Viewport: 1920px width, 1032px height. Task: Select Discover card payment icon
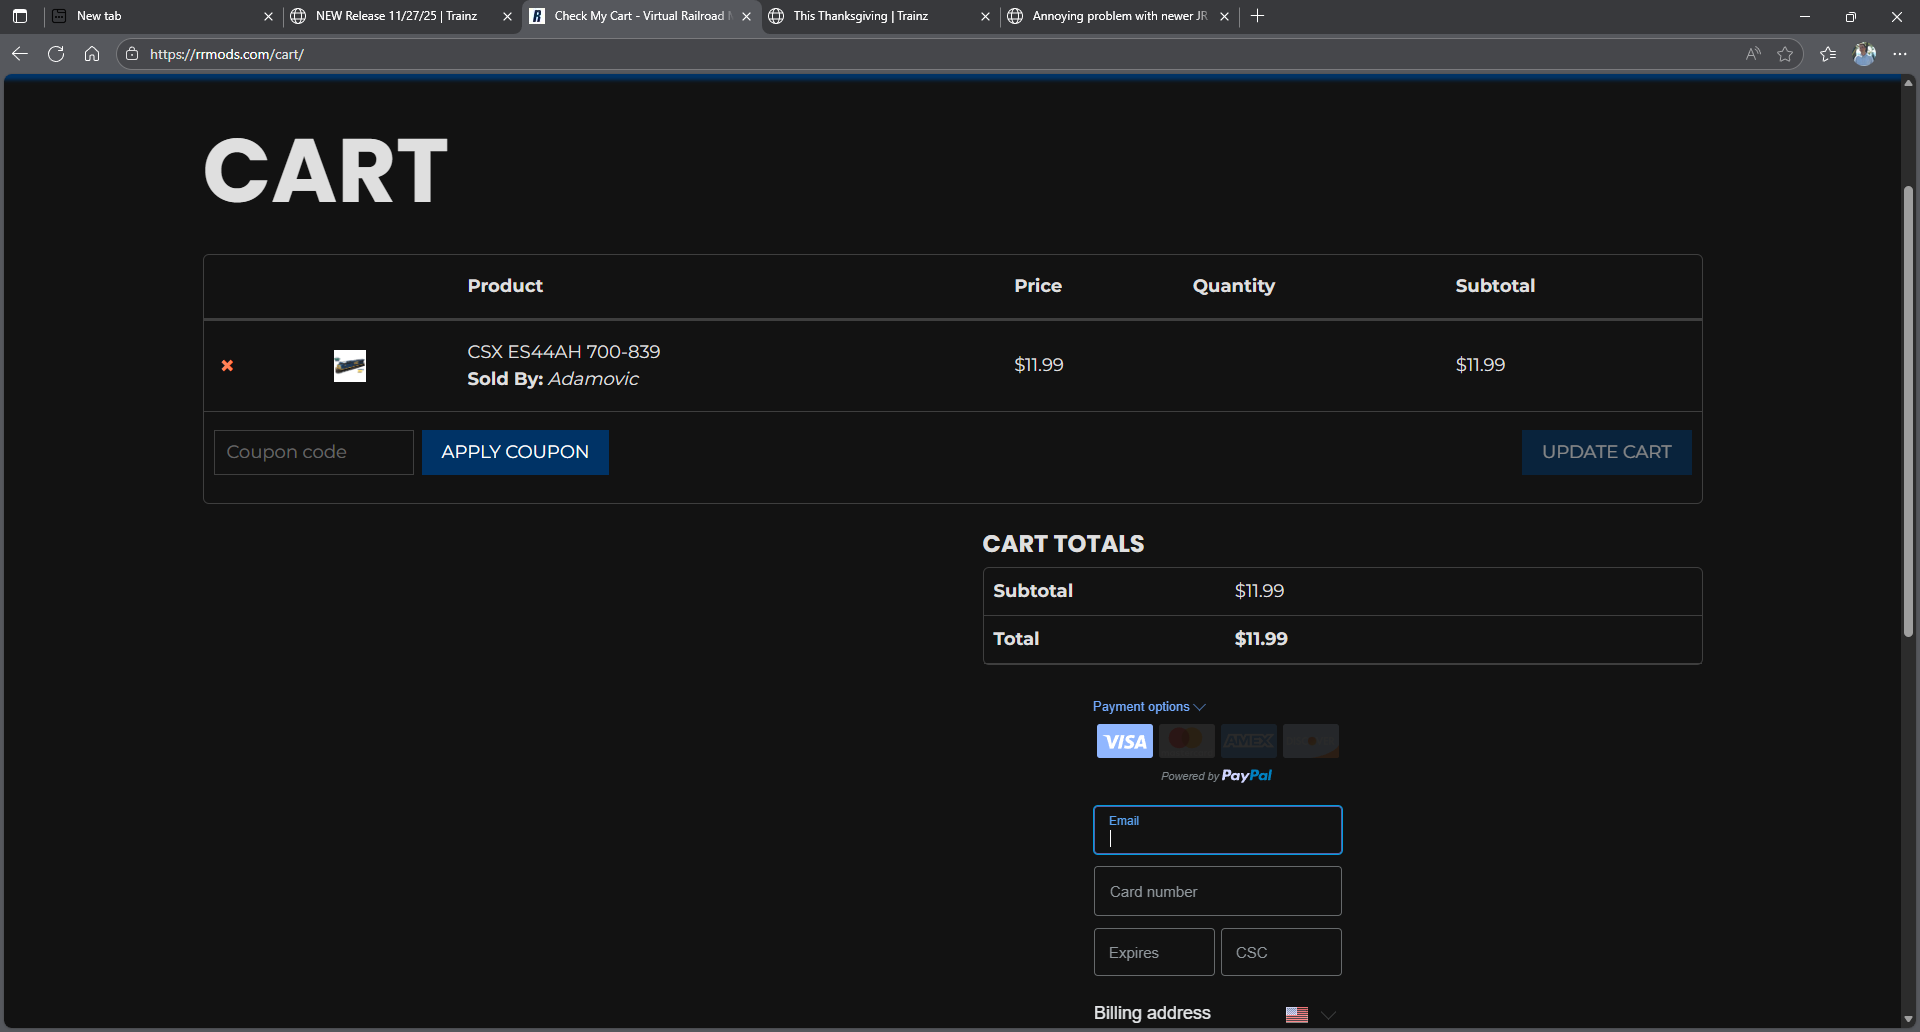1311,741
